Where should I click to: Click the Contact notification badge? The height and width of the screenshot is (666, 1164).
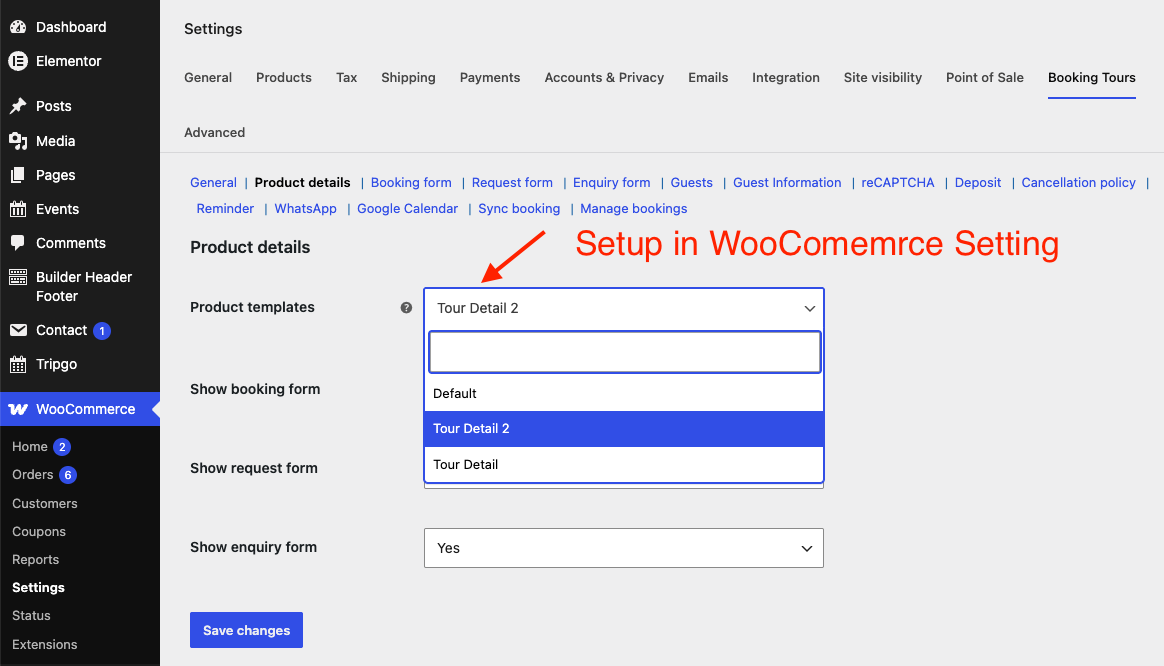(x=102, y=331)
